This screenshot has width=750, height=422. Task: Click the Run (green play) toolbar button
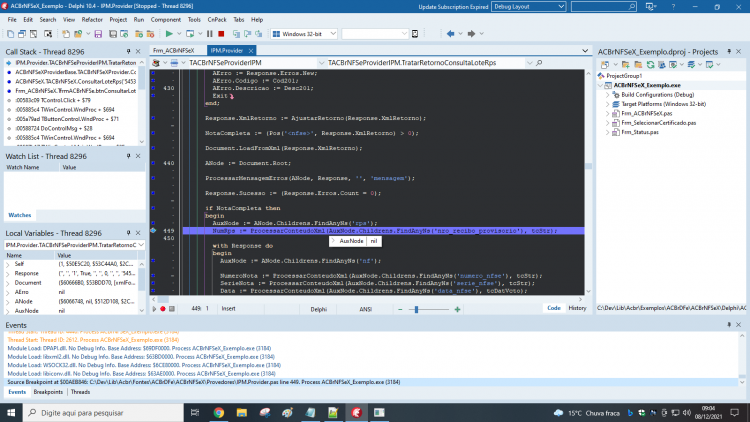click(x=169, y=34)
